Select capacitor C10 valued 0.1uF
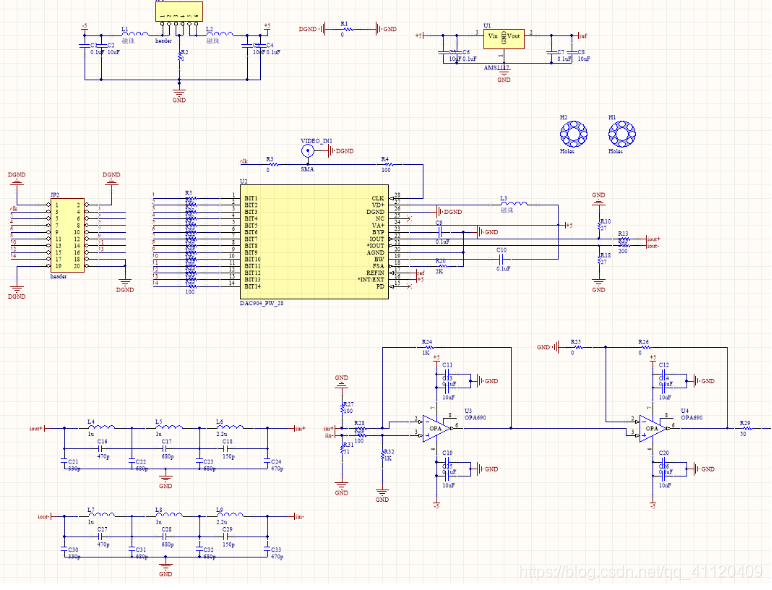The image size is (772, 590). tap(502, 258)
